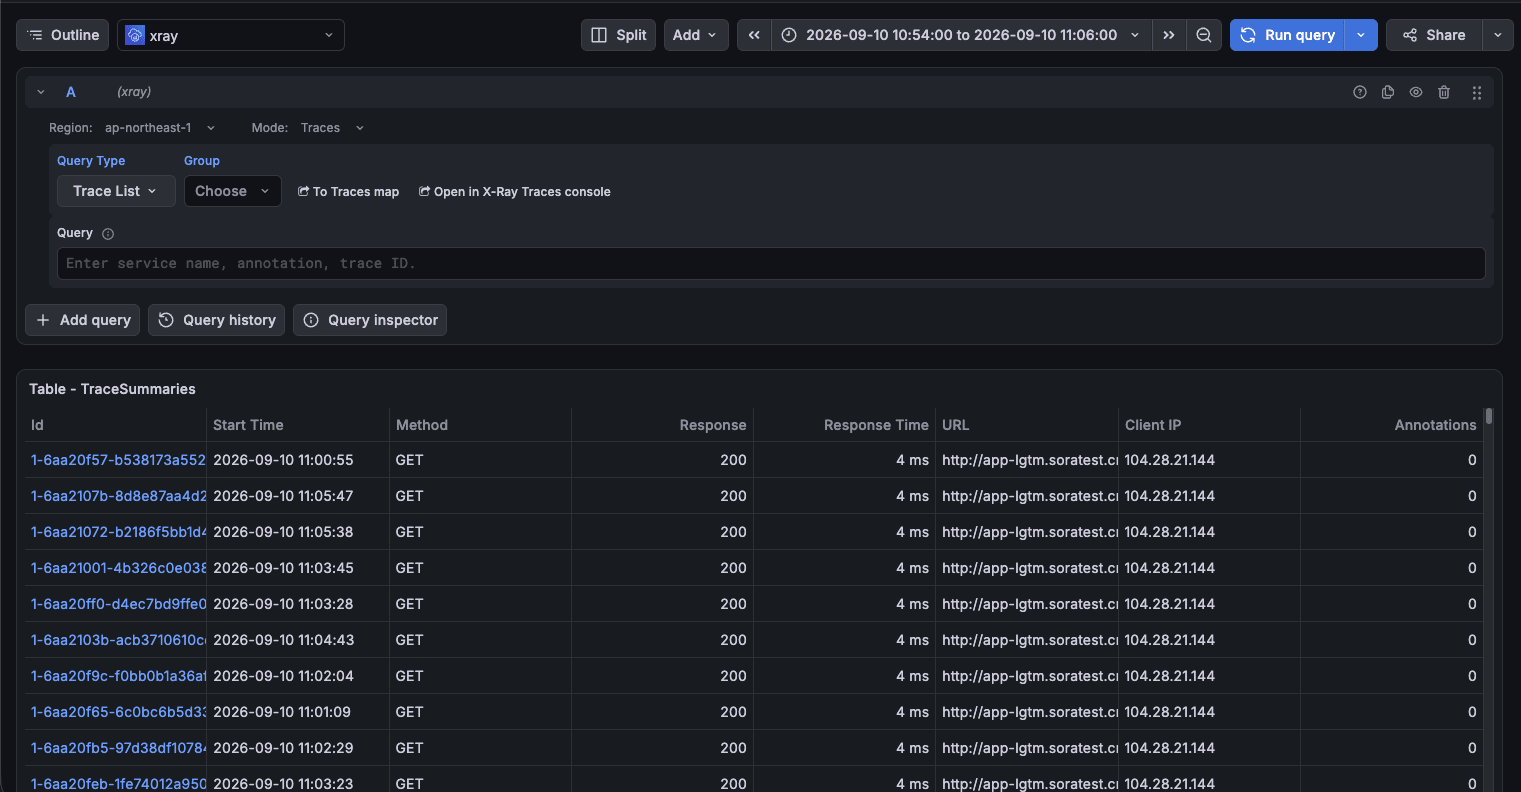Open in X-Ray Traces console link
The image size is (1521, 792).
514,192
